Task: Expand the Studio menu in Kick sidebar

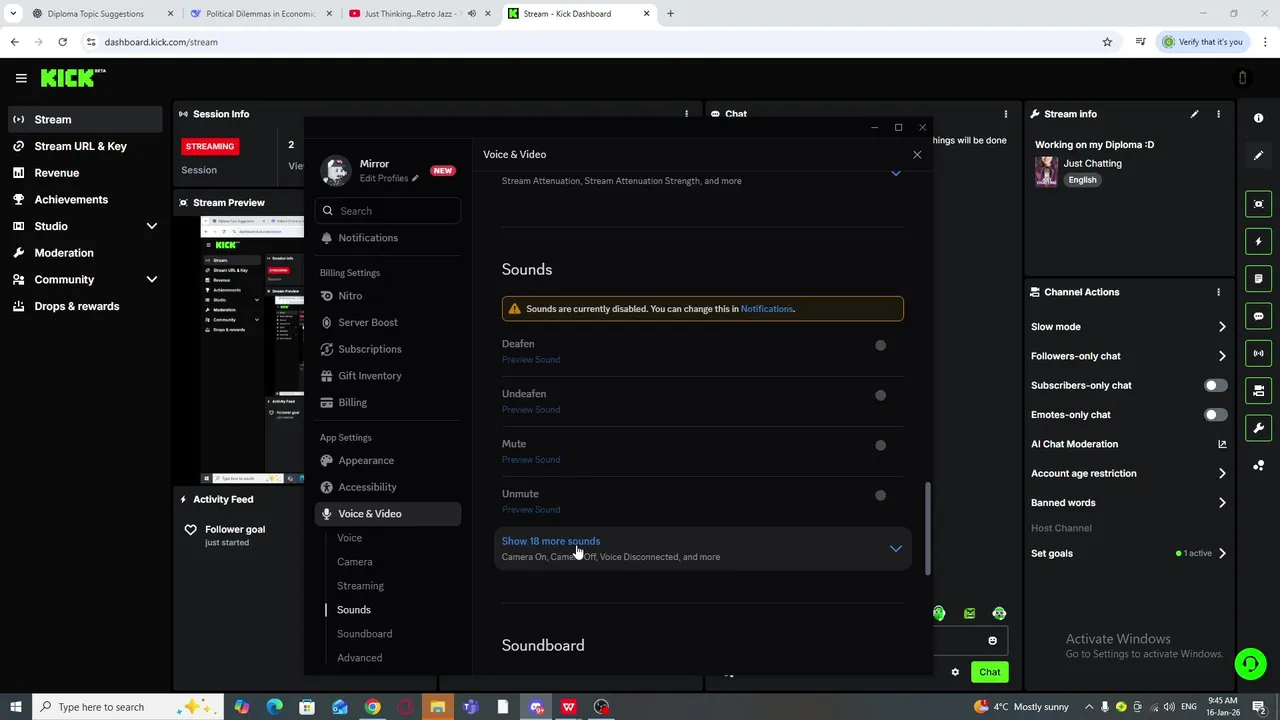Action: point(152,226)
